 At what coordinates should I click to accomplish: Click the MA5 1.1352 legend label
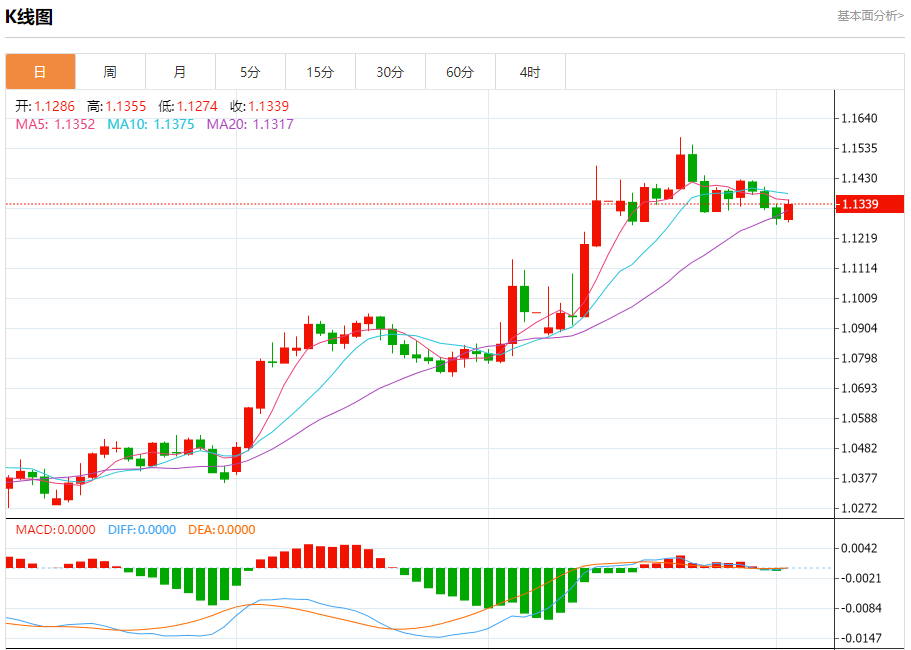[x=55, y=124]
